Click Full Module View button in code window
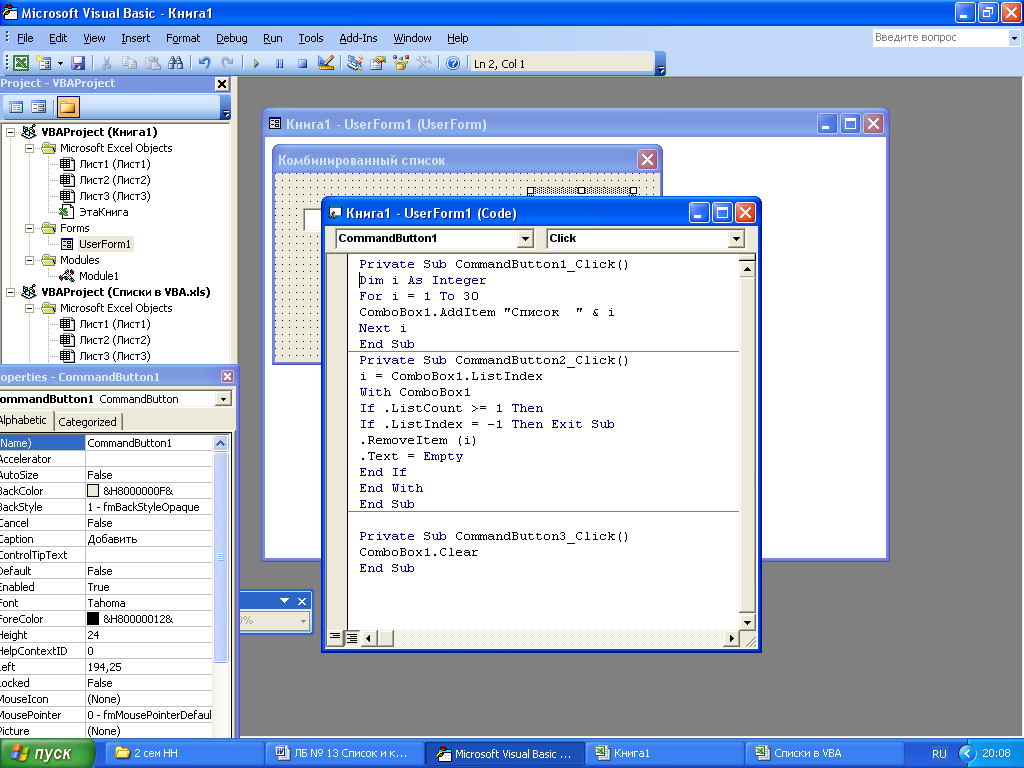Viewport: 1024px width, 768px height. coord(351,637)
